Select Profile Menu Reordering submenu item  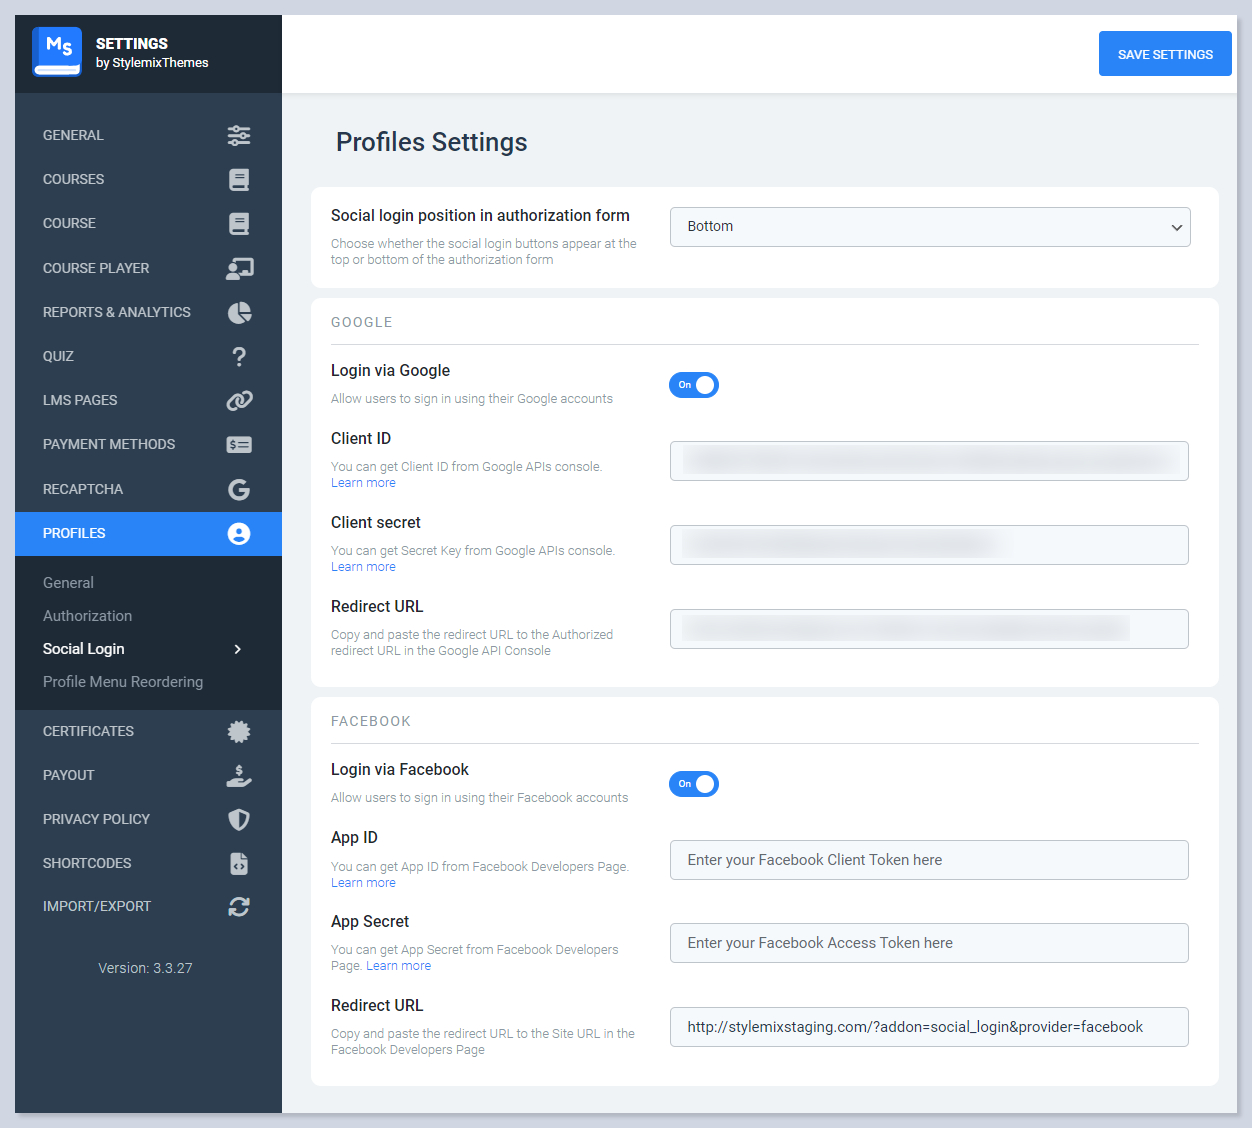(x=123, y=682)
